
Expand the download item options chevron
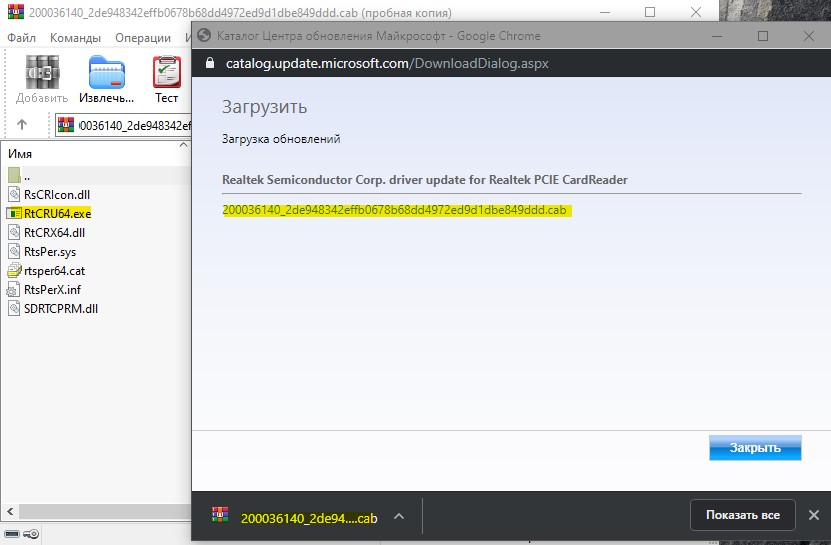[x=399, y=516]
